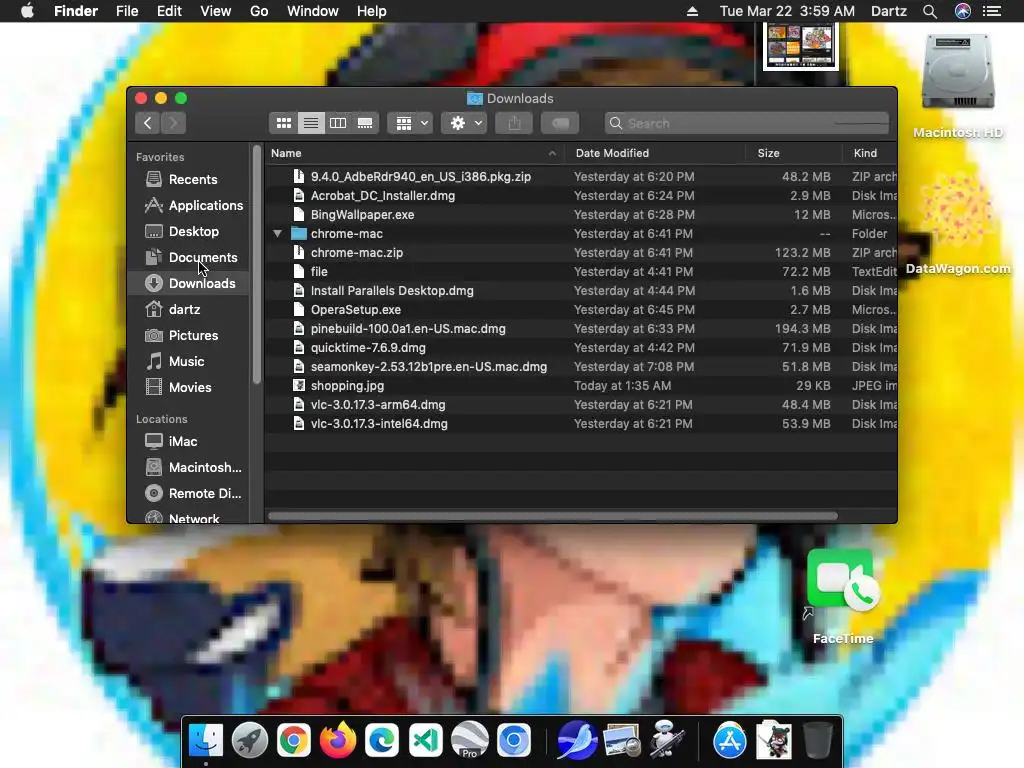
Task: Select quicktime-7.6.9.dmg in the list
Action: [581, 347]
